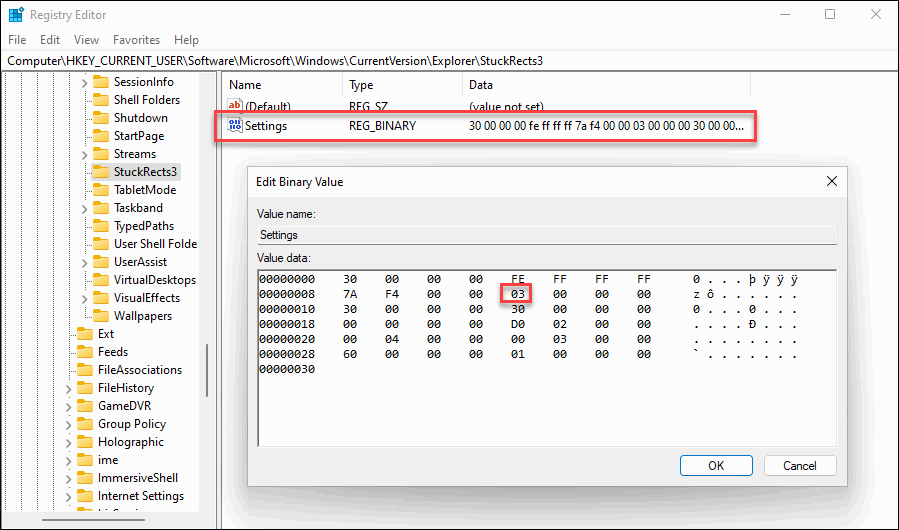
Task: Click the StartPage folder icon
Action: (x=101, y=136)
